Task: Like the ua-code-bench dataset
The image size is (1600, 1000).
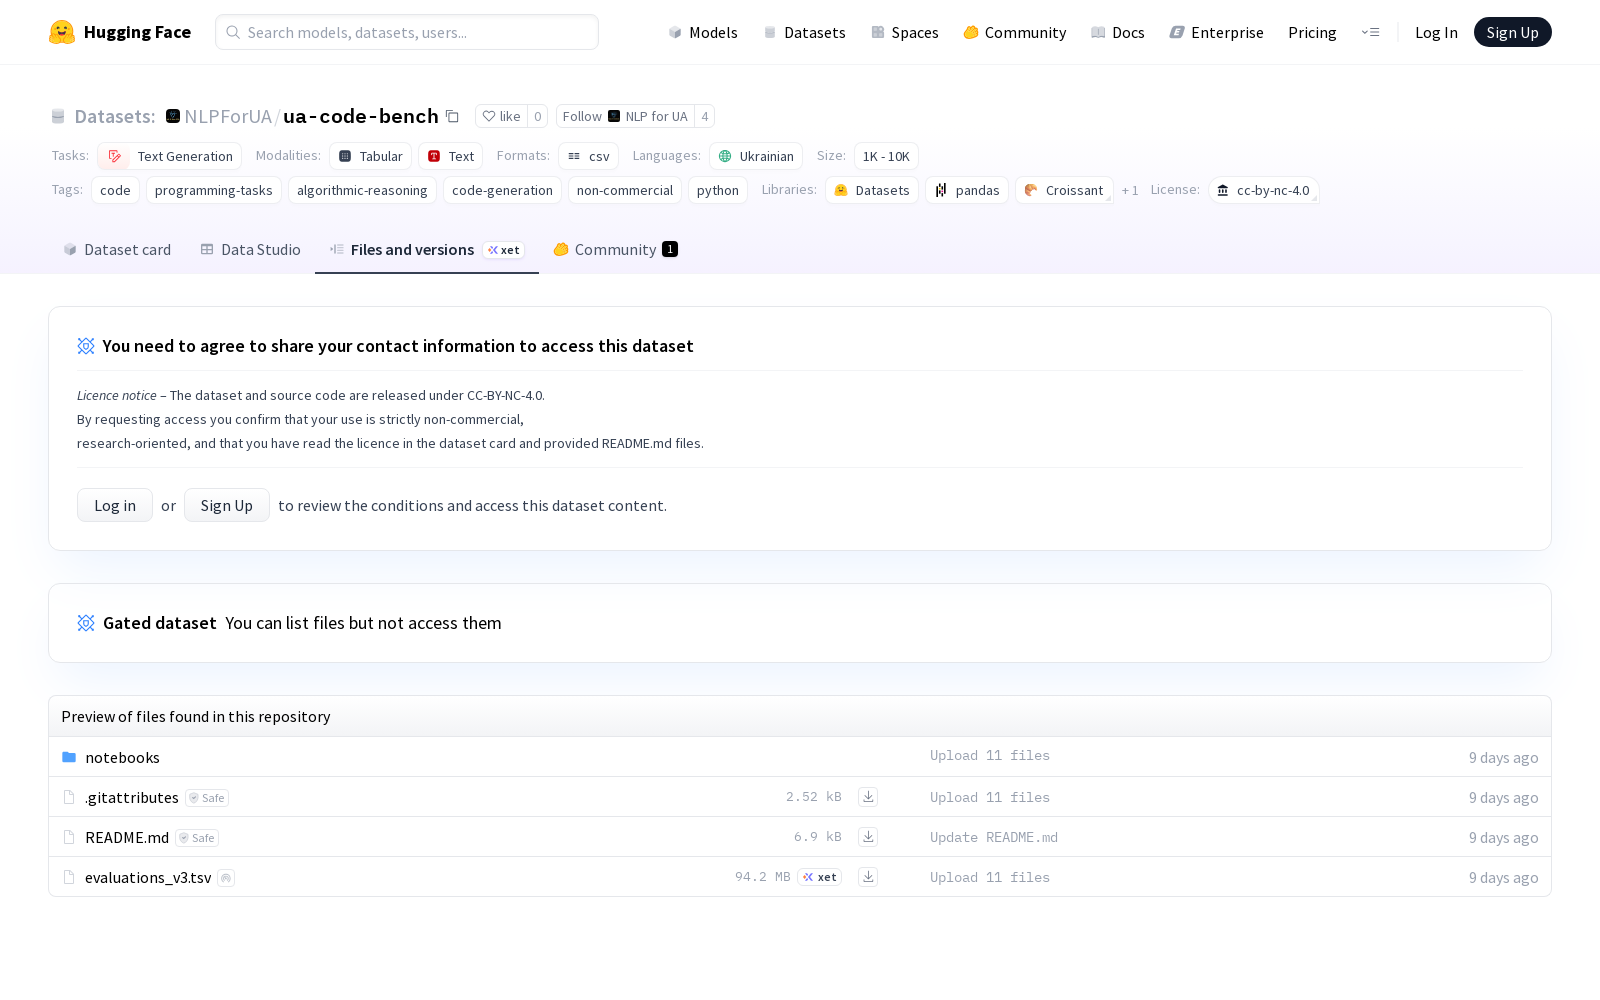Action: tap(501, 117)
